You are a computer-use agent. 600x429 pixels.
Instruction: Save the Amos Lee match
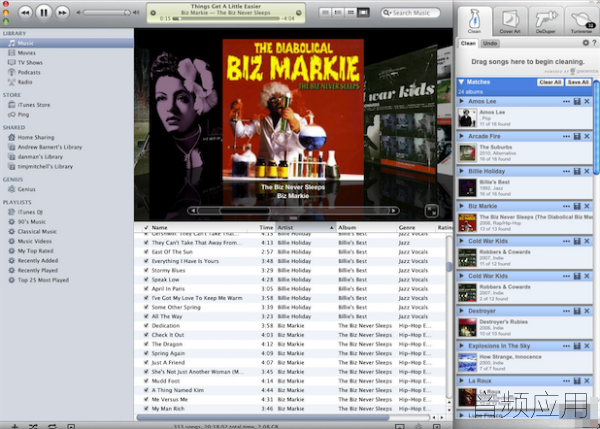577,101
